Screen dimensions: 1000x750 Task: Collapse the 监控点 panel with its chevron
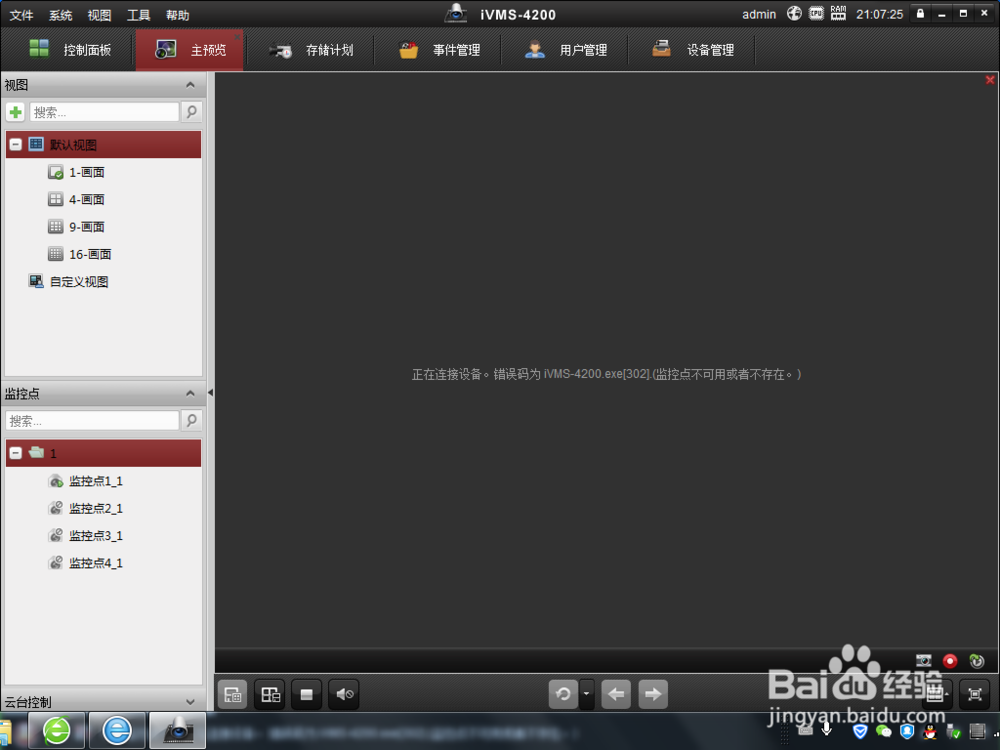coord(190,393)
